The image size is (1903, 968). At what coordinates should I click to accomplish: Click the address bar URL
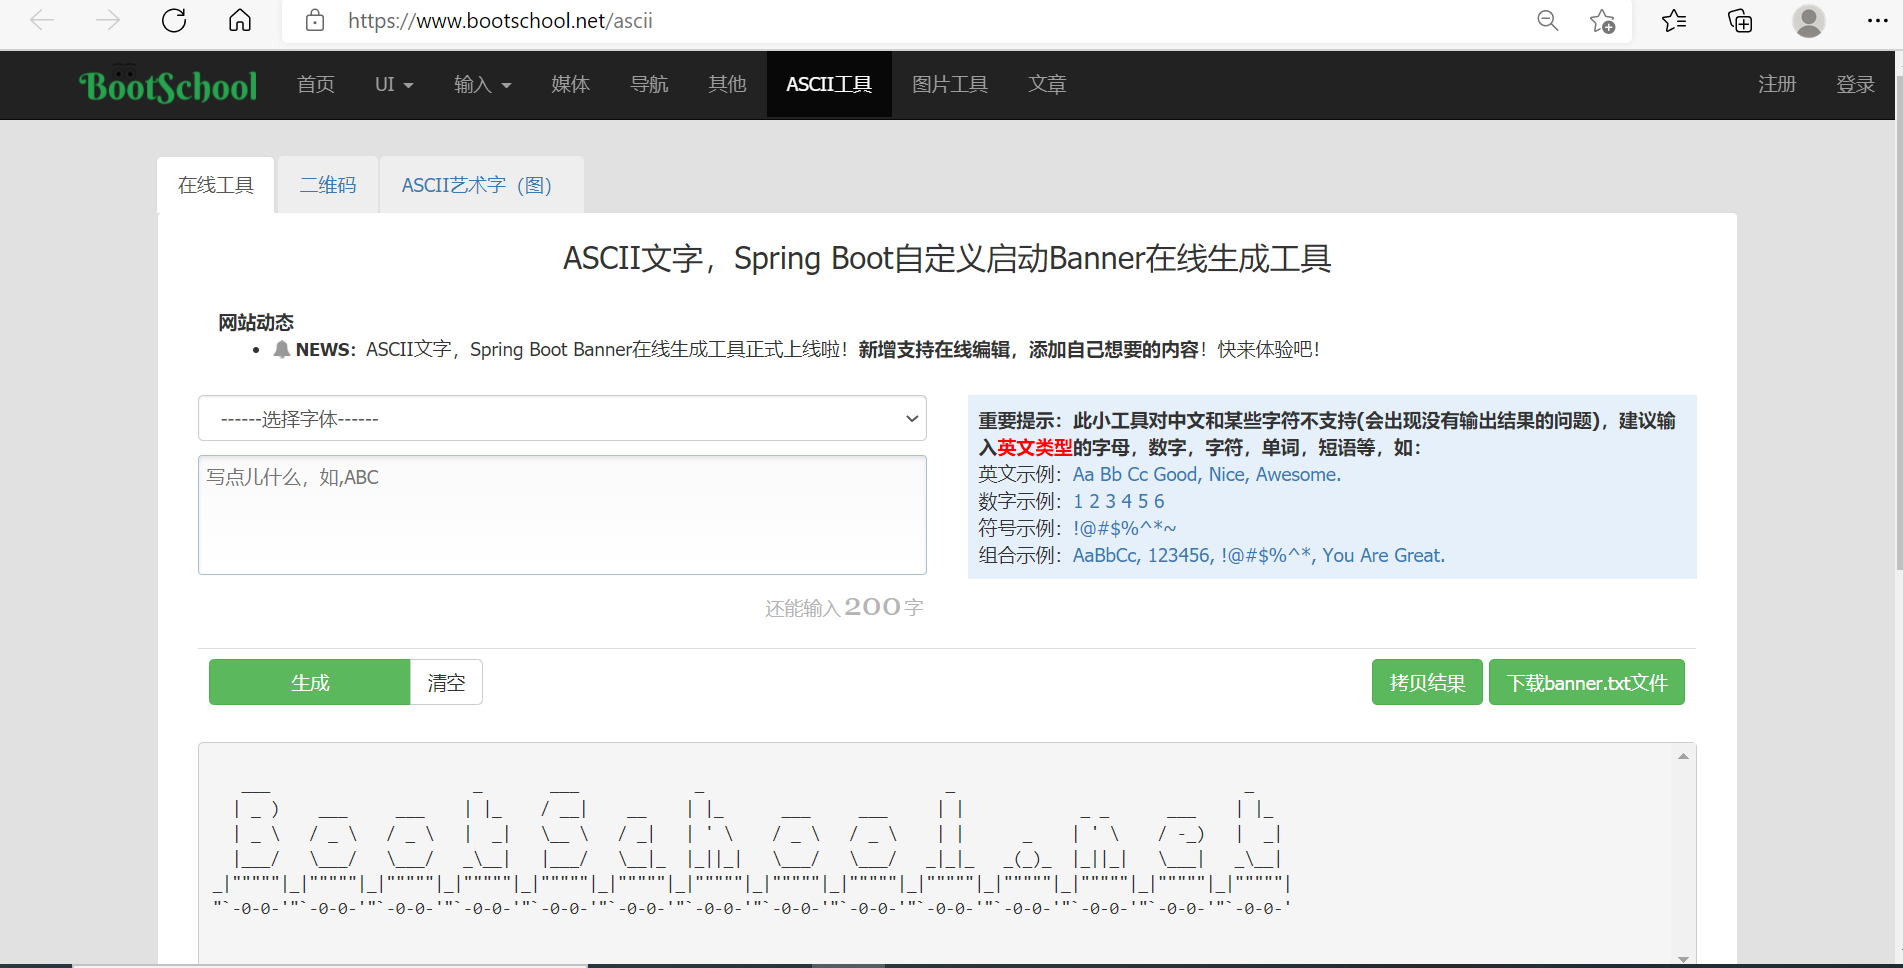click(x=500, y=21)
